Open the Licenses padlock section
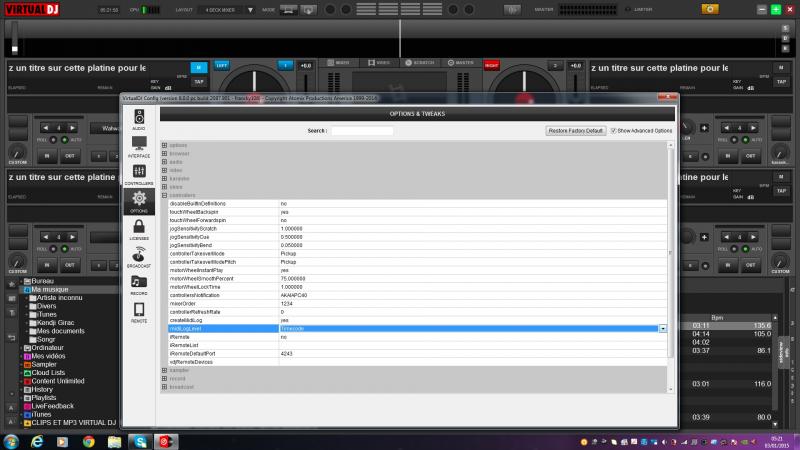The width and height of the screenshot is (800, 450). 139,229
